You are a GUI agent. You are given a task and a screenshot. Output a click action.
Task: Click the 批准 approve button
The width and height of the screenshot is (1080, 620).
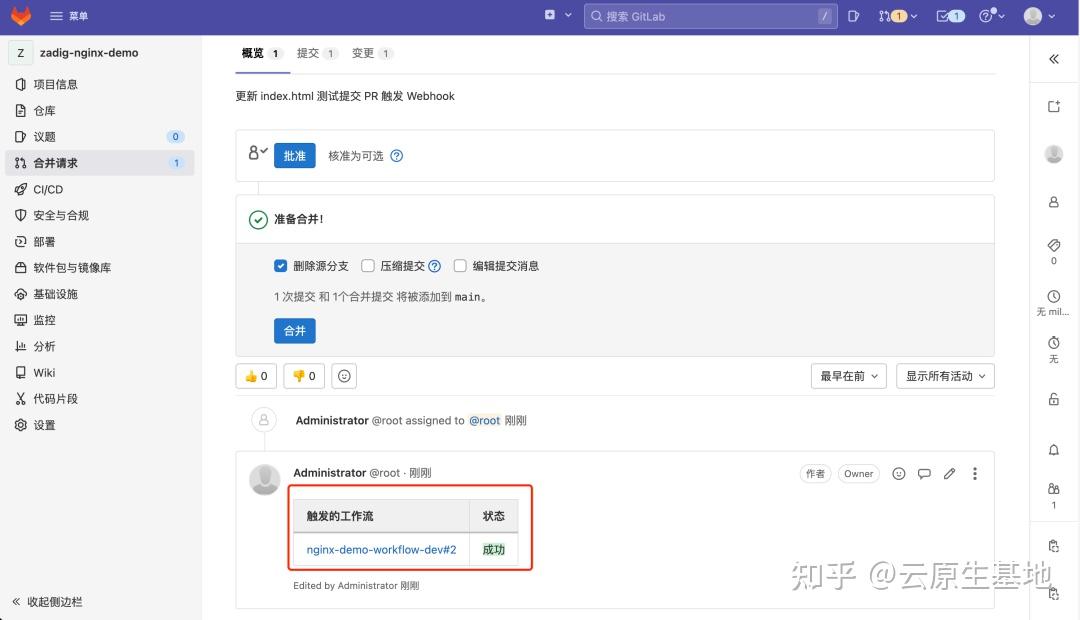point(294,155)
